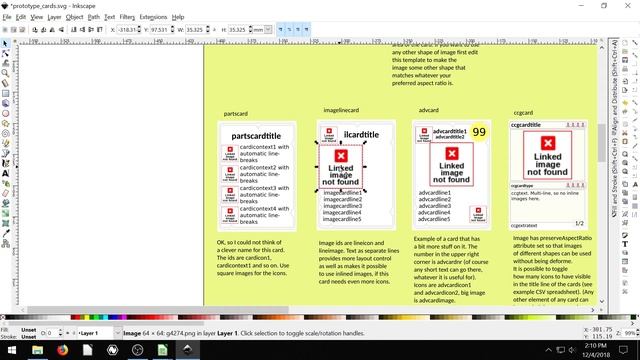Toggle Layer 1 visibility eye

tap(68, 333)
